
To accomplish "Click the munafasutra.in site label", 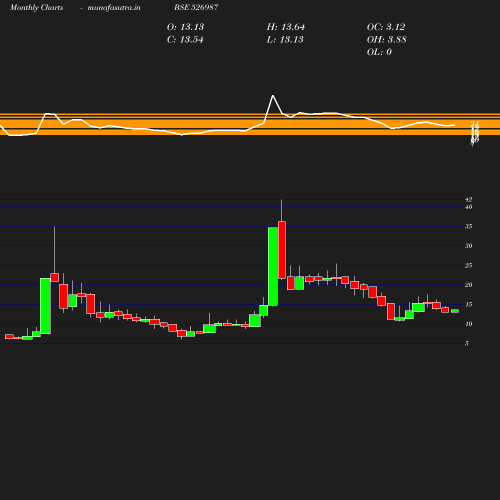I will [x=114, y=7].
